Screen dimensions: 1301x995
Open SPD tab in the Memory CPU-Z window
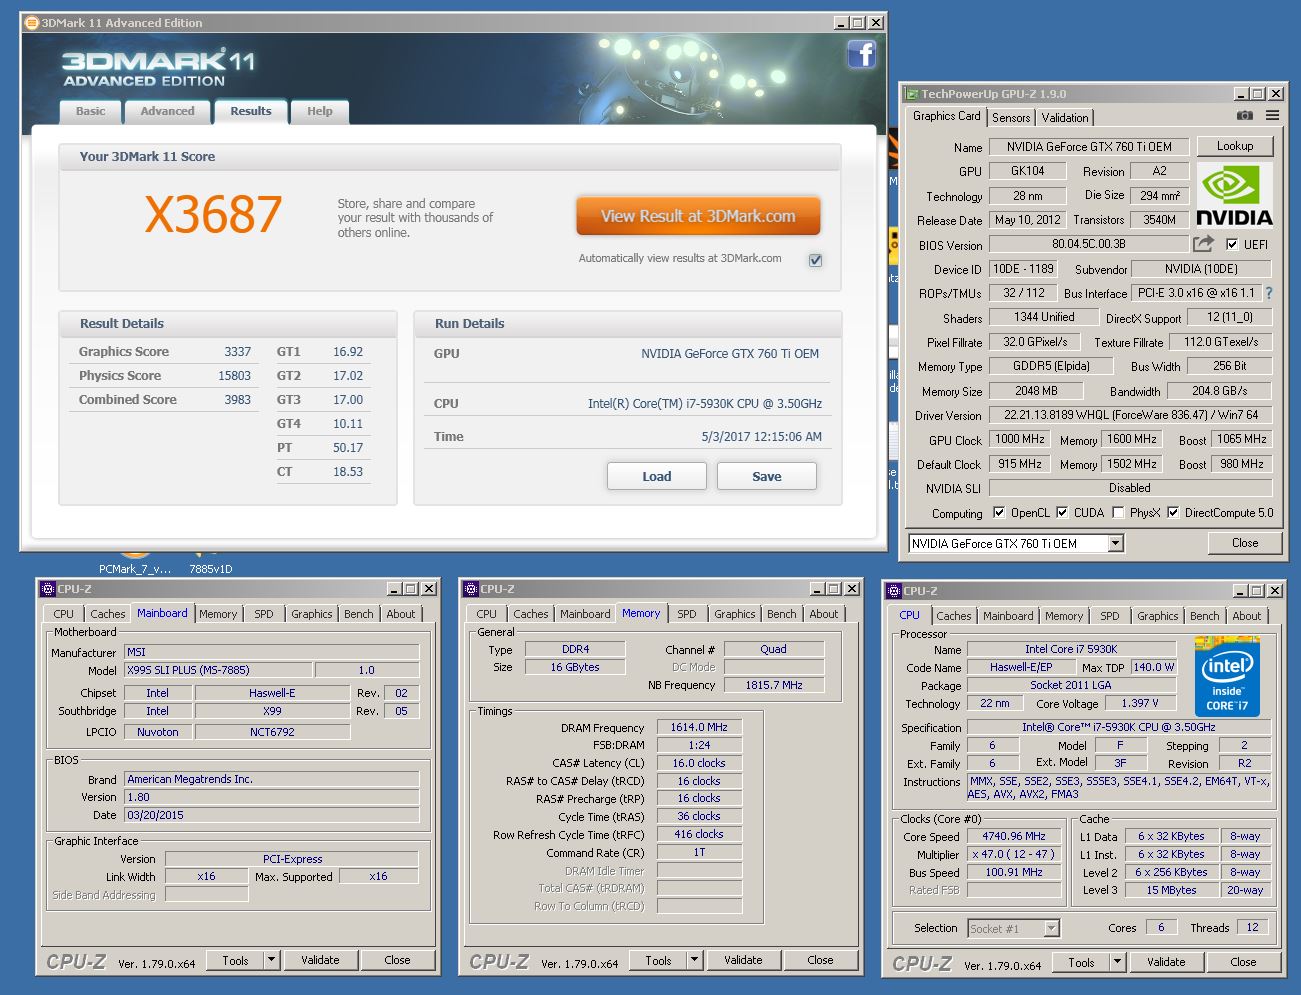[x=687, y=614]
